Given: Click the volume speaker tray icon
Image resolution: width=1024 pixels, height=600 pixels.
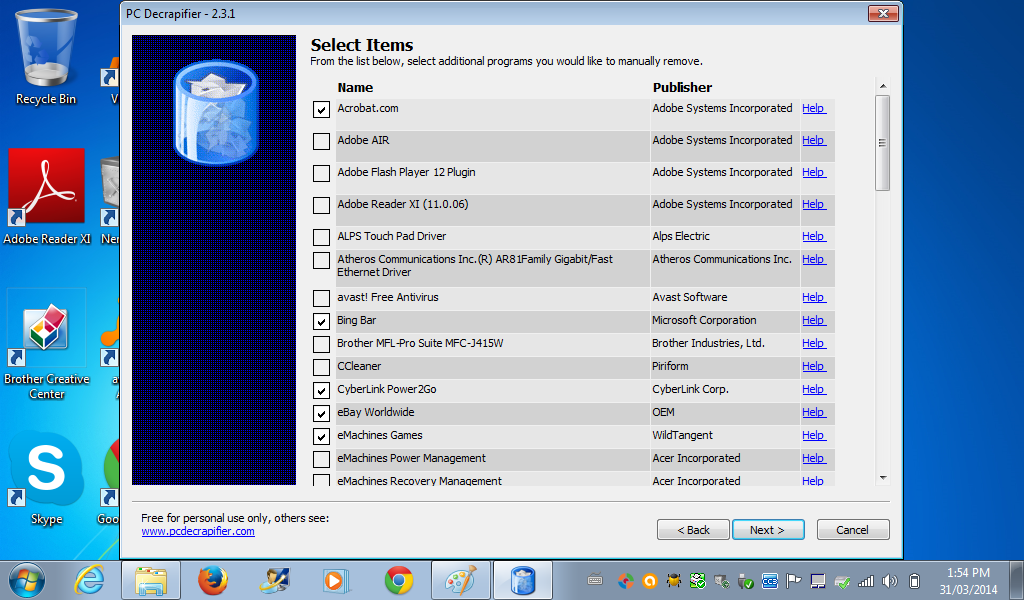Looking at the screenshot, I should 889,580.
